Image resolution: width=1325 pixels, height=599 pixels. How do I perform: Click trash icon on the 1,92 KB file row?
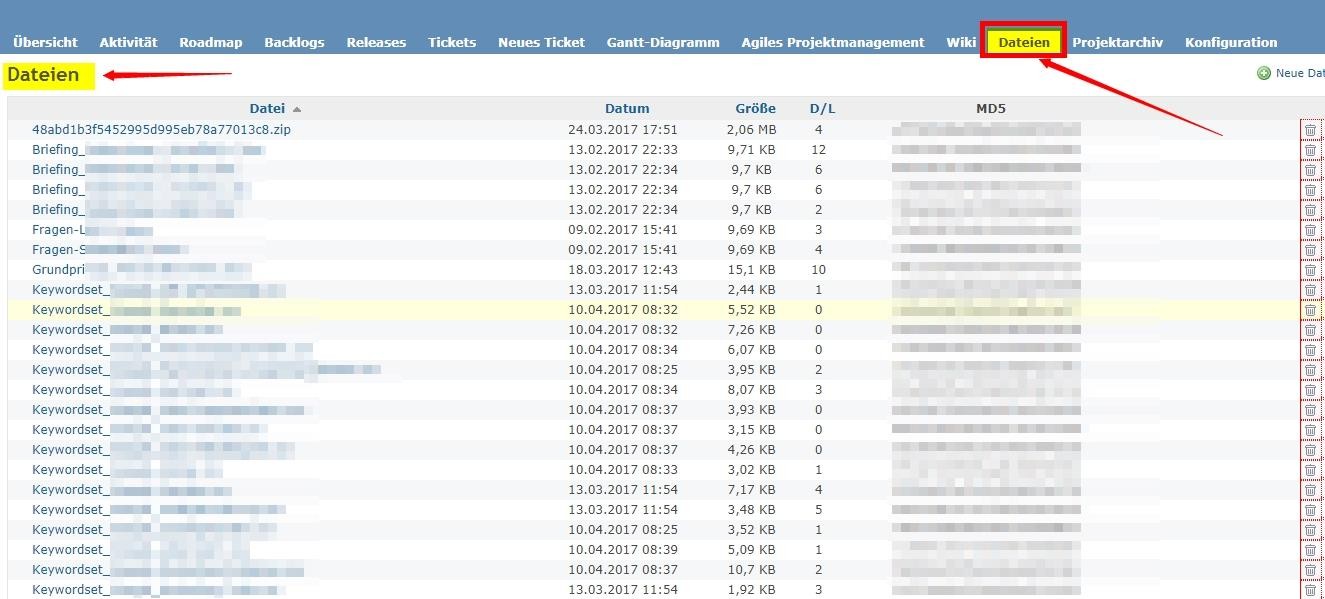(1310, 590)
